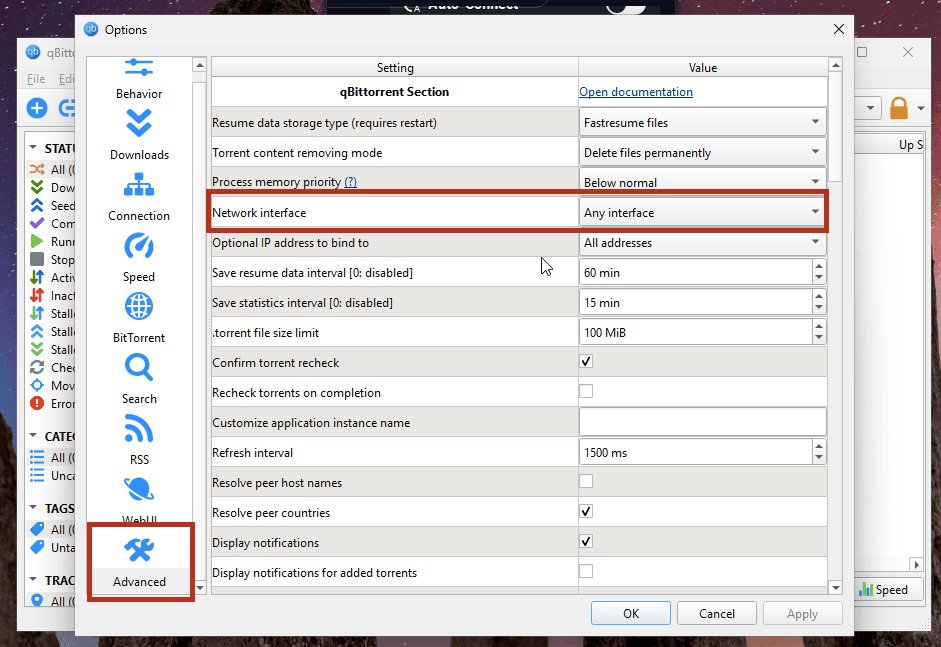
Task: Select the Downloading status filter icon
Action: (37, 187)
